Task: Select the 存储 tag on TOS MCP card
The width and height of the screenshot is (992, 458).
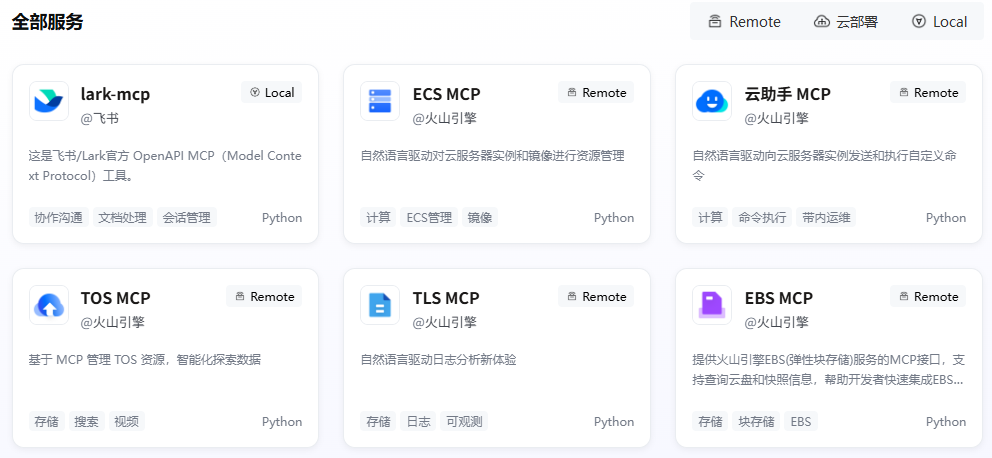Action: (47, 421)
